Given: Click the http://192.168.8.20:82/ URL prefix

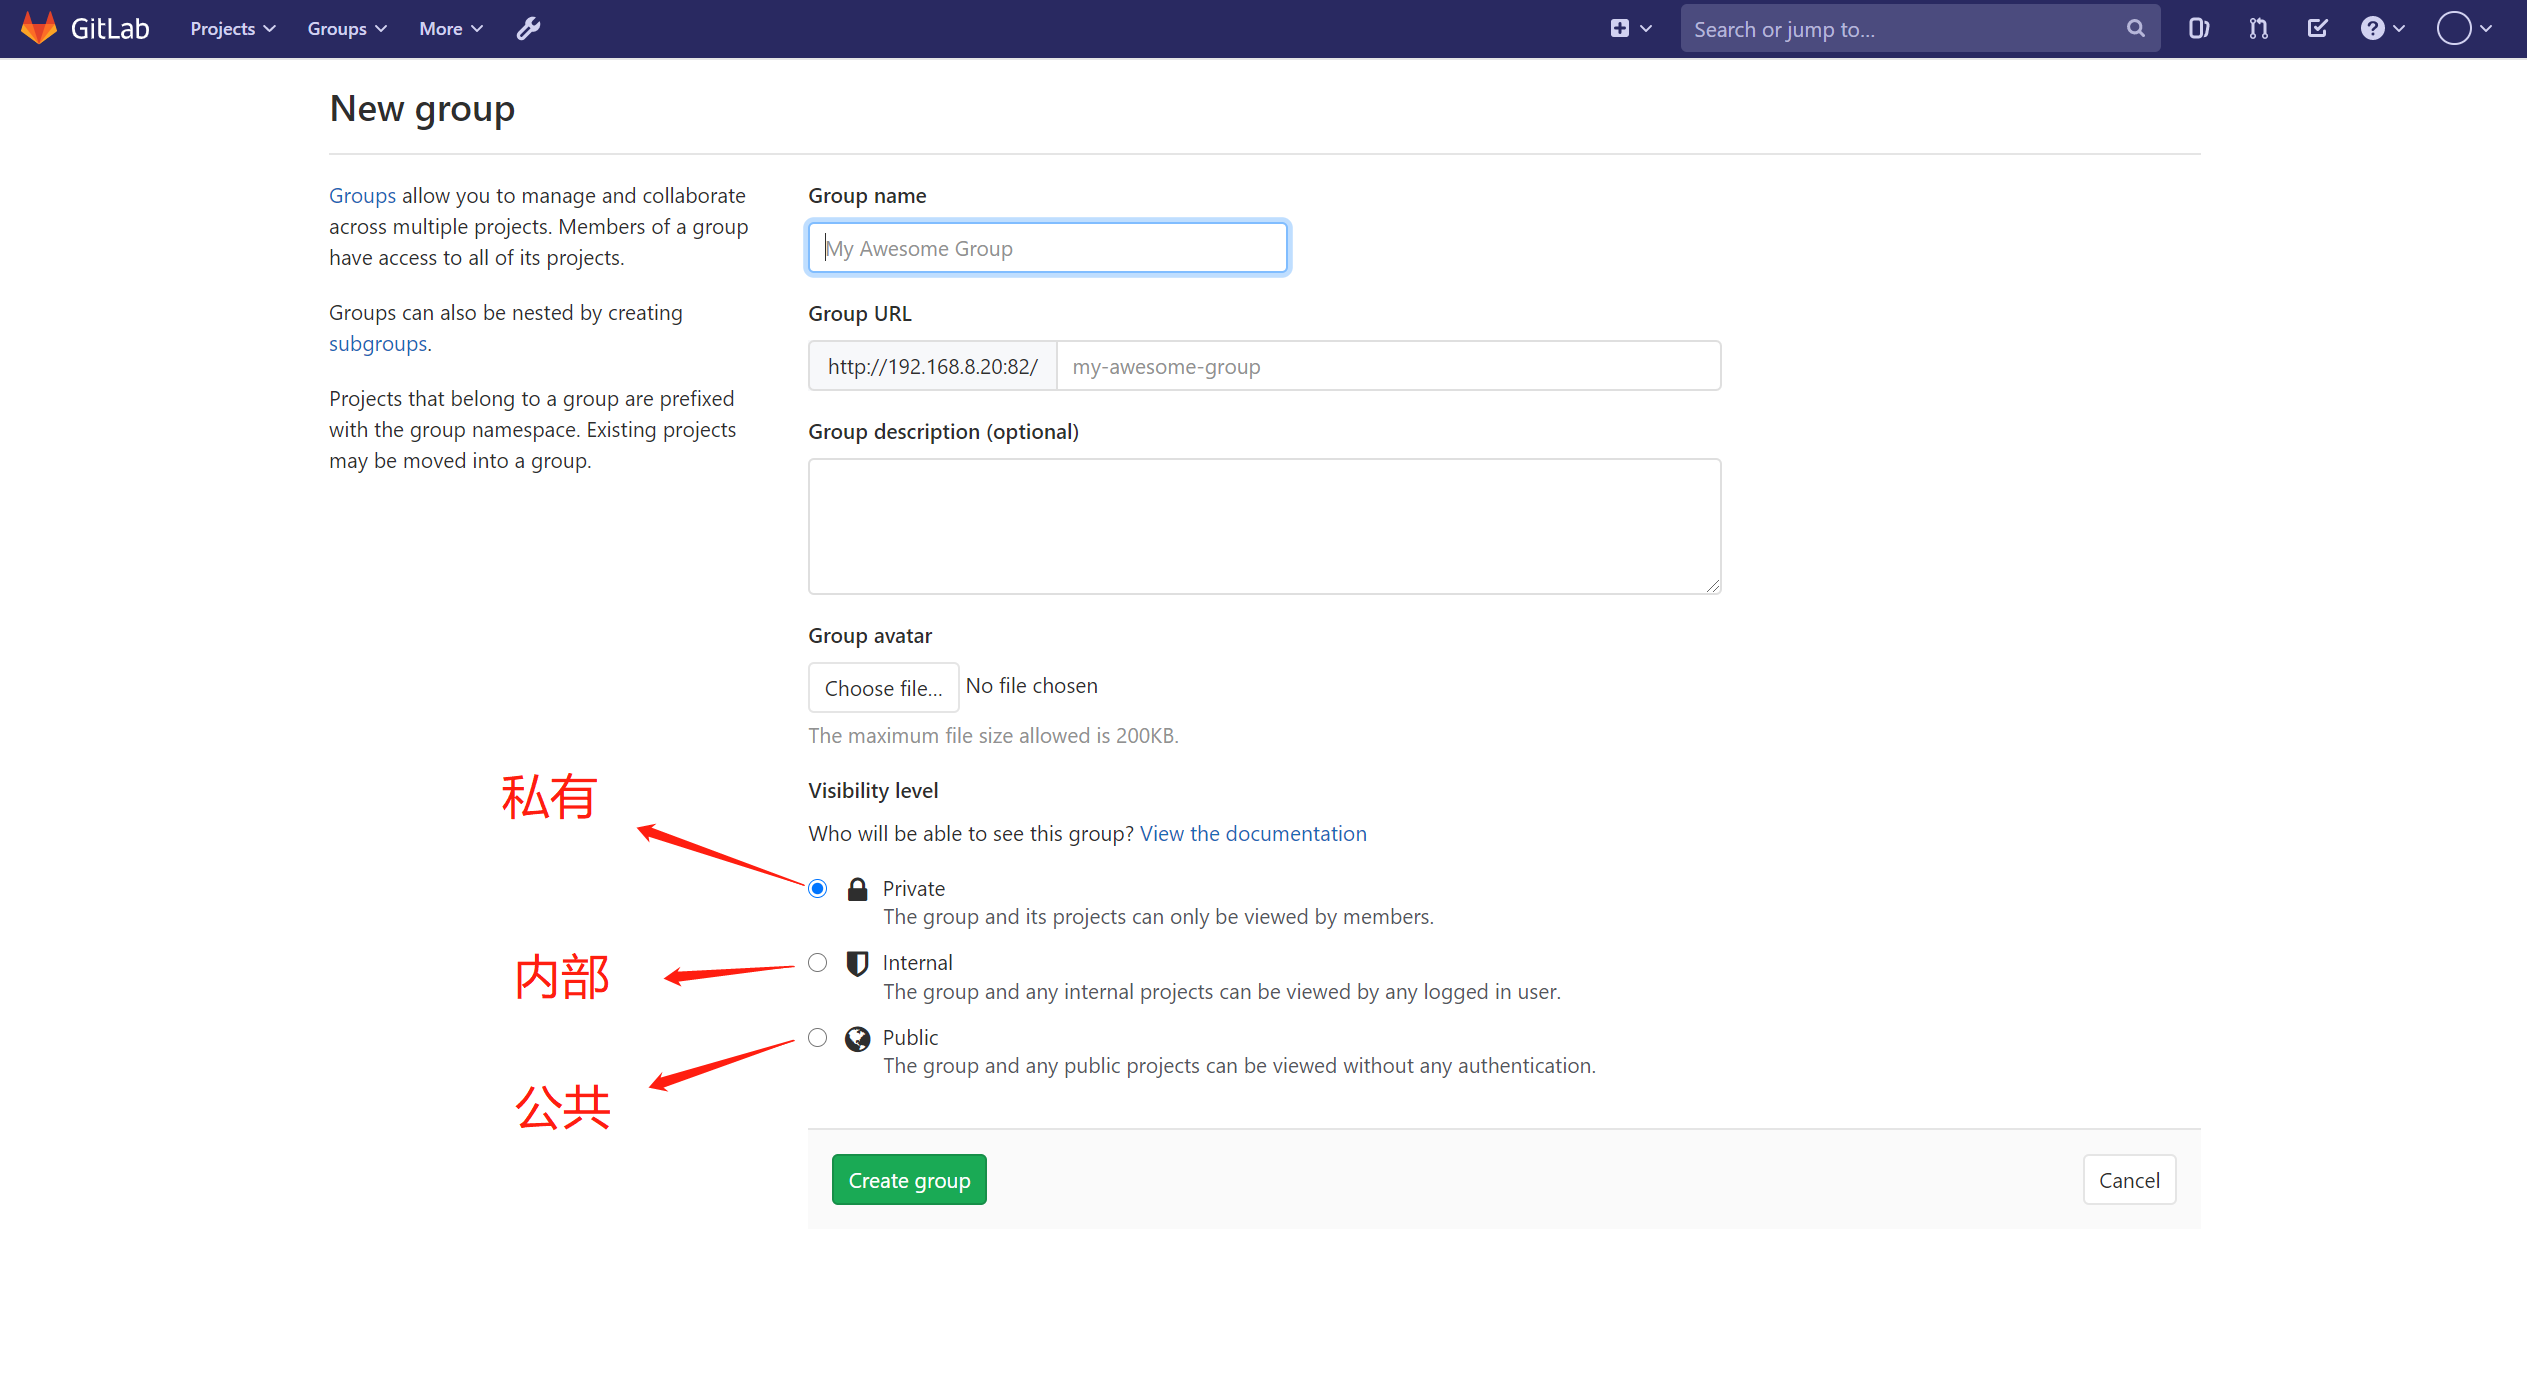Looking at the screenshot, I should point(932,366).
